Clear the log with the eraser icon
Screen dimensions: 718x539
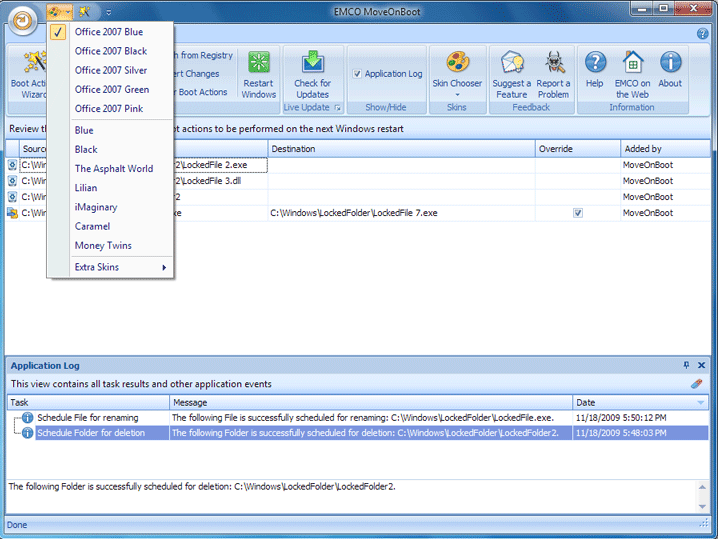(696, 384)
